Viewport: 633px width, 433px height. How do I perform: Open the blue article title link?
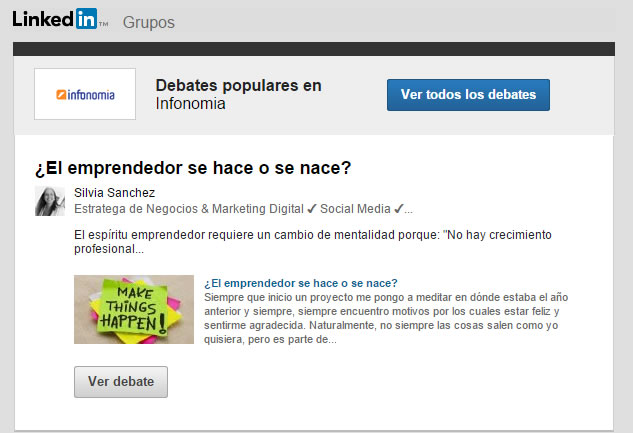click(301, 283)
